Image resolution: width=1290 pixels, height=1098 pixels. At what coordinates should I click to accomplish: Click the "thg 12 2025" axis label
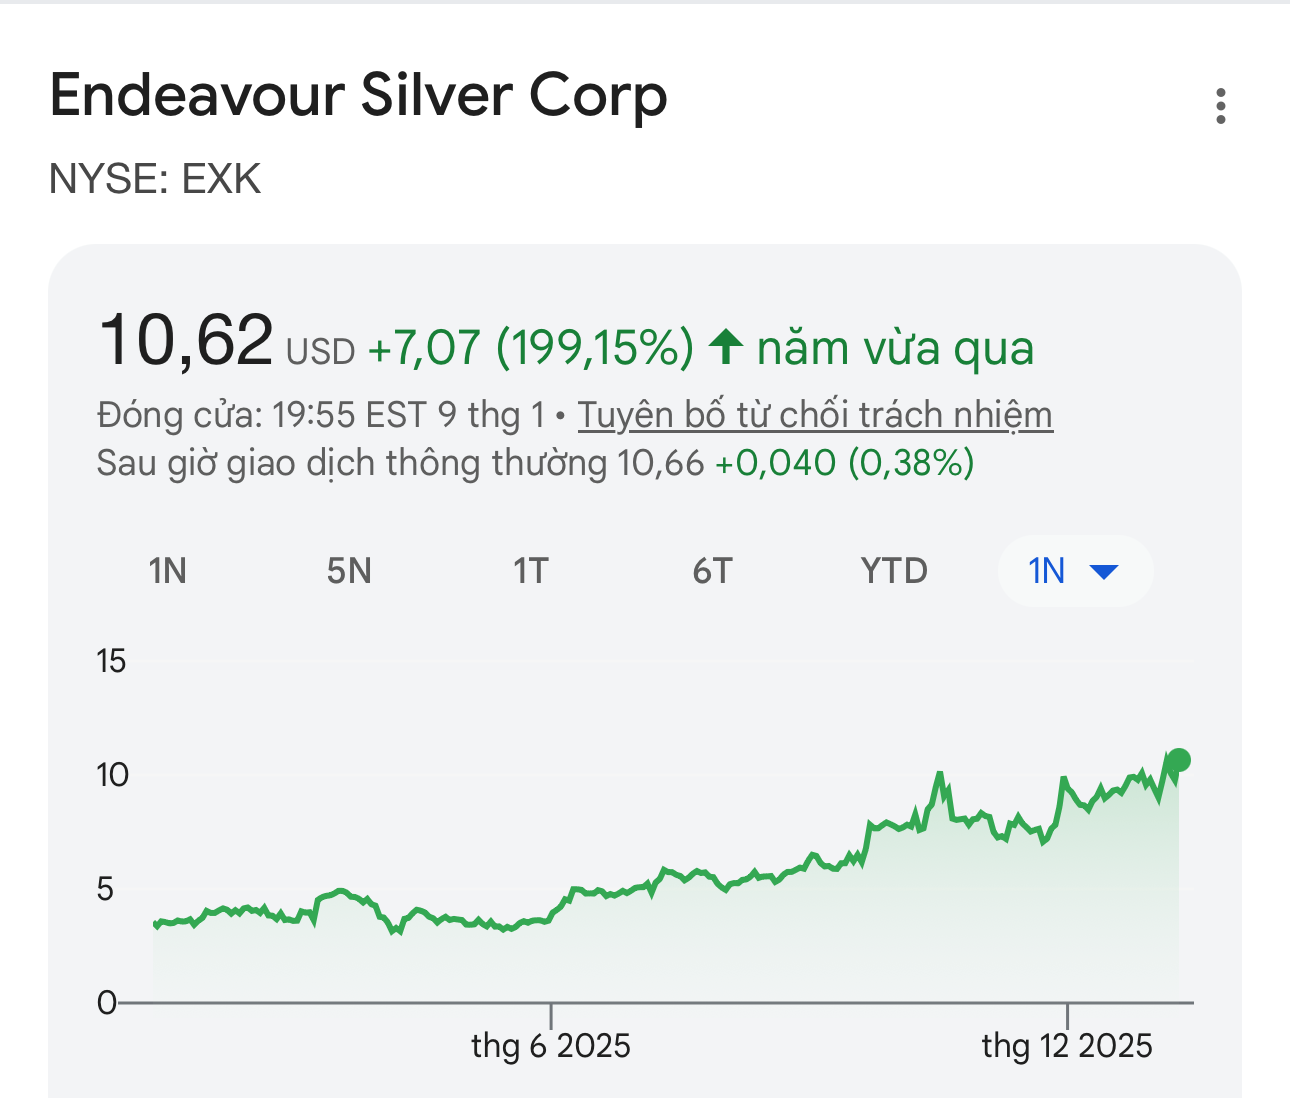[1067, 1046]
